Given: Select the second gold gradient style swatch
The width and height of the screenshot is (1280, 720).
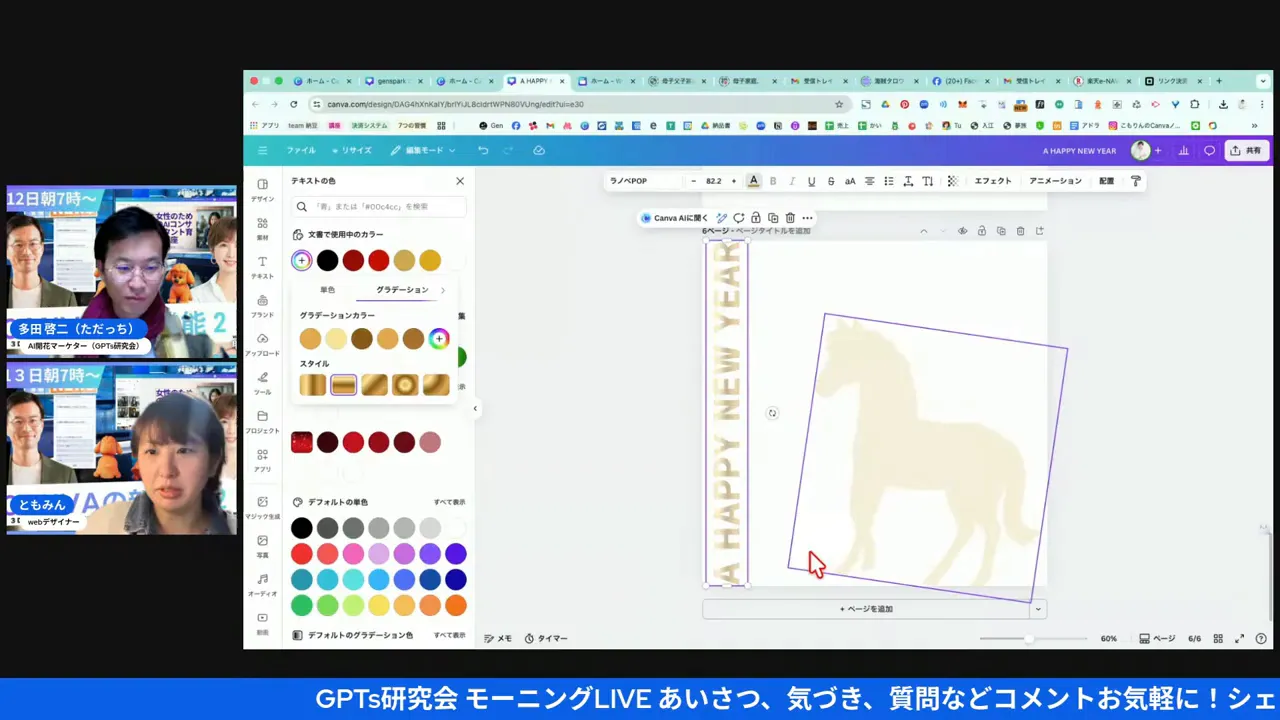Looking at the screenshot, I should pos(343,385).
